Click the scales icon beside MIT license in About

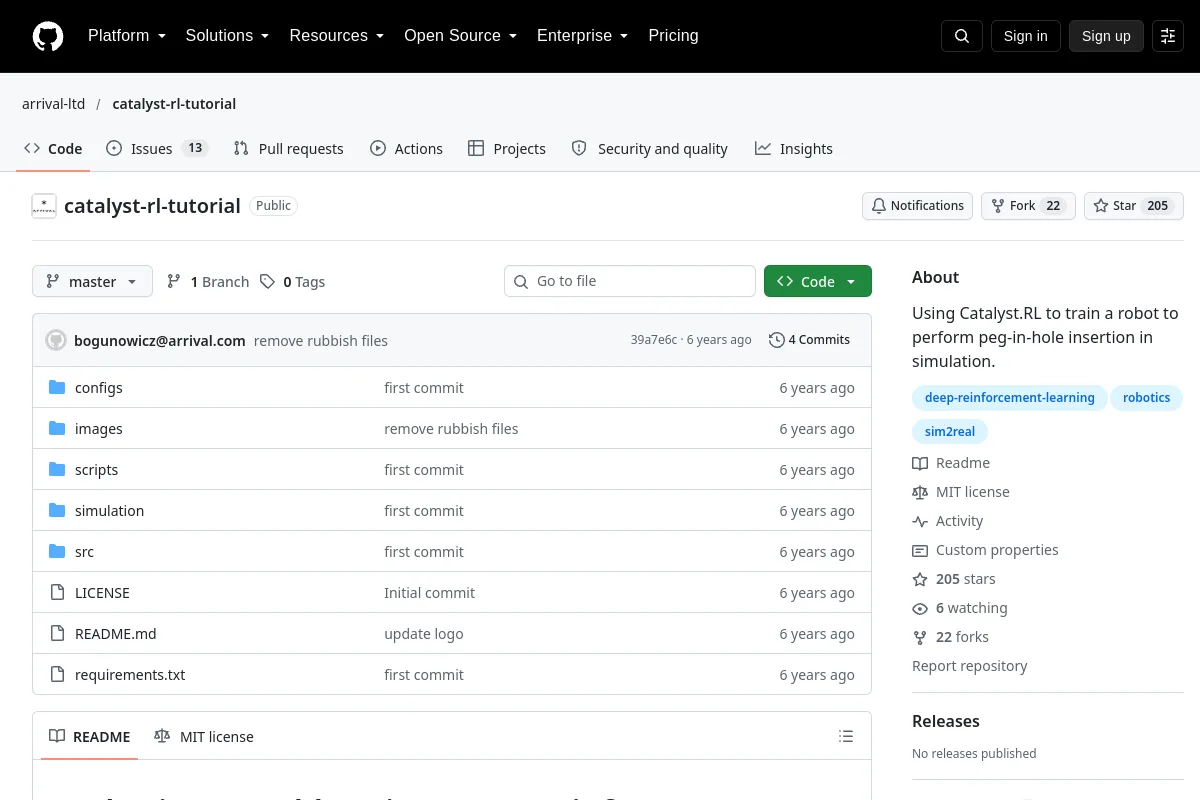[x=920, y=492]
